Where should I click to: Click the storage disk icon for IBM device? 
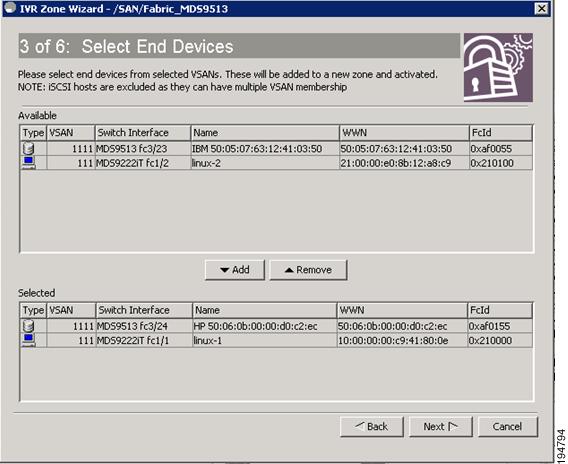[x=28, y=149]
